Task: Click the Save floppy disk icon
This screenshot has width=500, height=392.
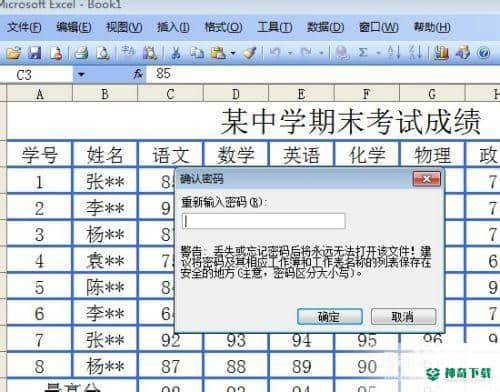Action: coord(35,53)
